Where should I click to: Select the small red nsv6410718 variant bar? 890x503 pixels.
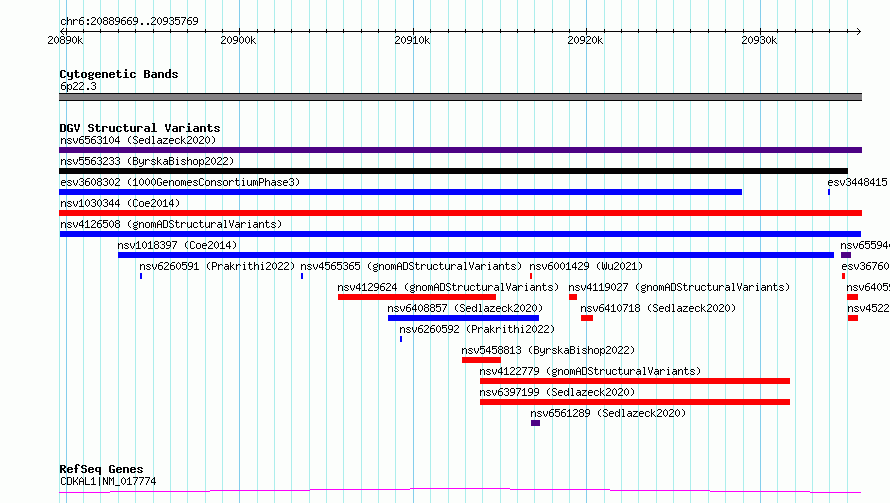(587, 318)
